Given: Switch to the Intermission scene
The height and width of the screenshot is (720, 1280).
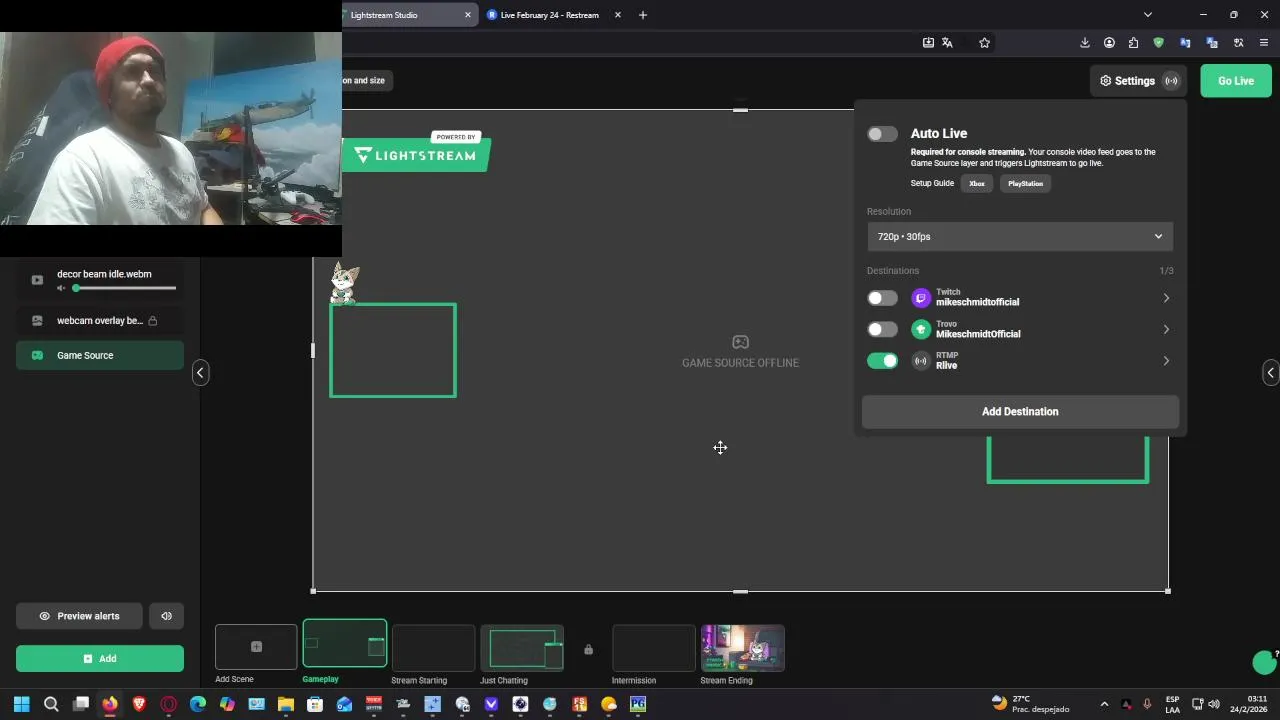Looking at the screenshot, I should (653, 647).
